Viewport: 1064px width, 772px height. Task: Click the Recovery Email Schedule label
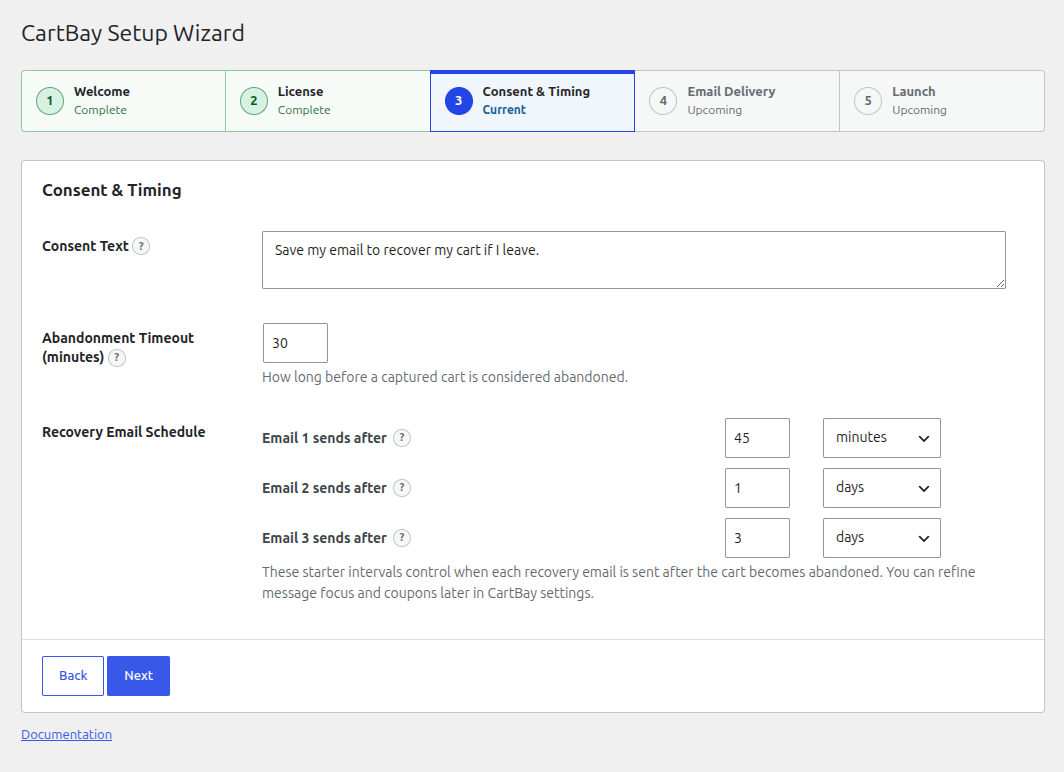click(x=124, y=432)
